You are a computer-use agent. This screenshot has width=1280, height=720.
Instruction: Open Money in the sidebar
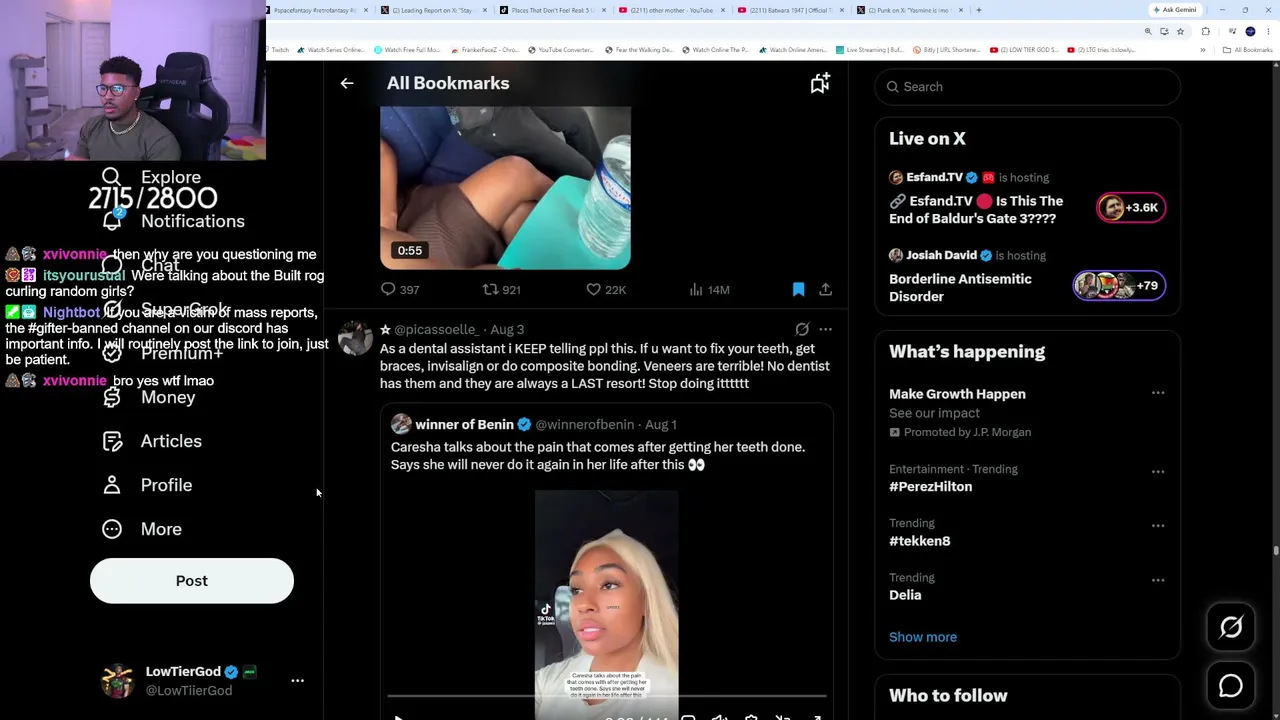point(149,397)
